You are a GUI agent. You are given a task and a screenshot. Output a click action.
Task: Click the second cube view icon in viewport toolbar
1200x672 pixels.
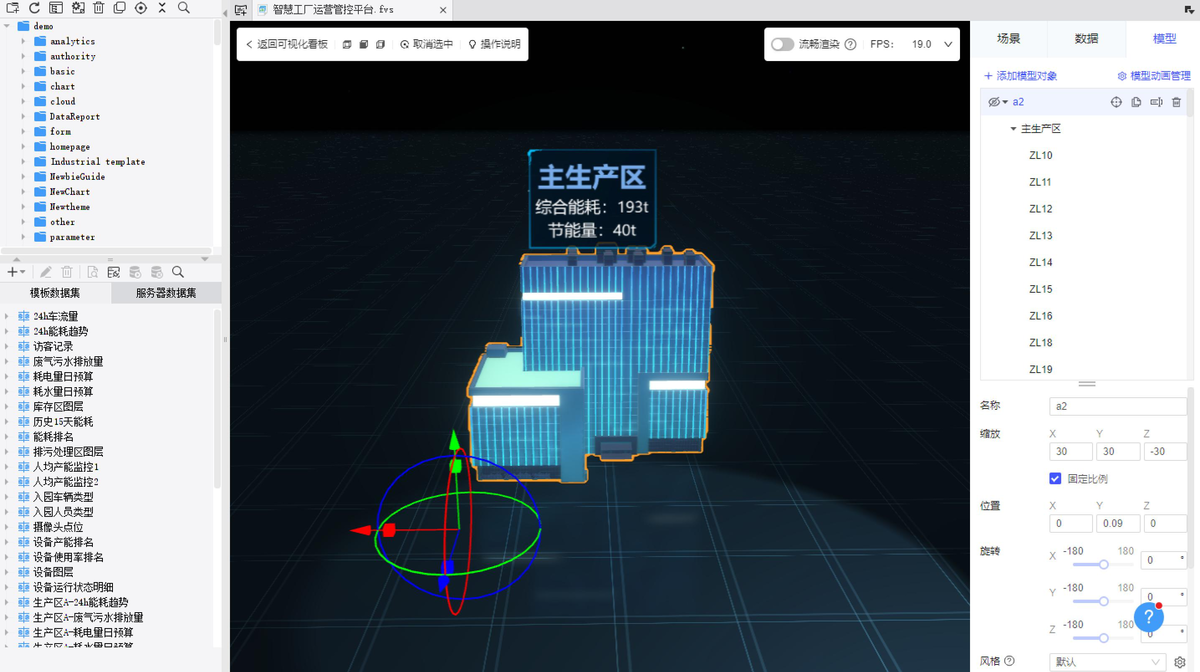(x=364, y=44)
